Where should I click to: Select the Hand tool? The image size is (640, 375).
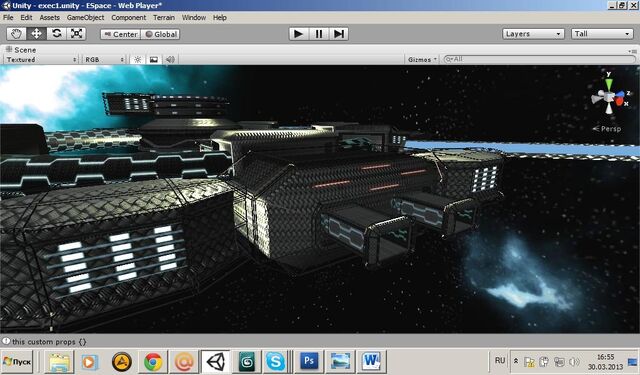pos(16,34)
